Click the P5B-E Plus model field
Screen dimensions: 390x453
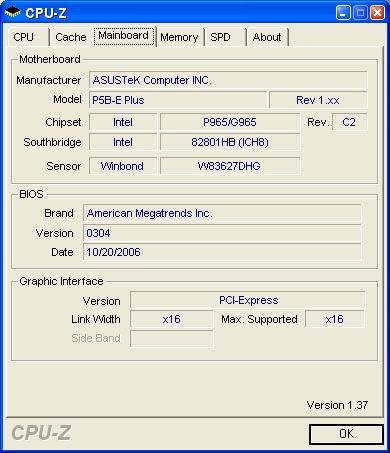click(x=178, y=100)
